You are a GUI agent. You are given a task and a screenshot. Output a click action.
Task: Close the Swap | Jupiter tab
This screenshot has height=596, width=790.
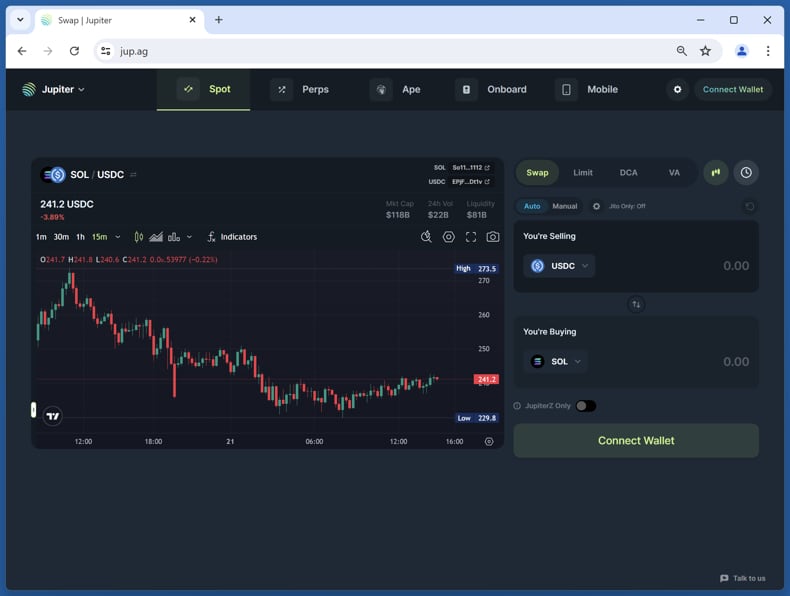192,20
